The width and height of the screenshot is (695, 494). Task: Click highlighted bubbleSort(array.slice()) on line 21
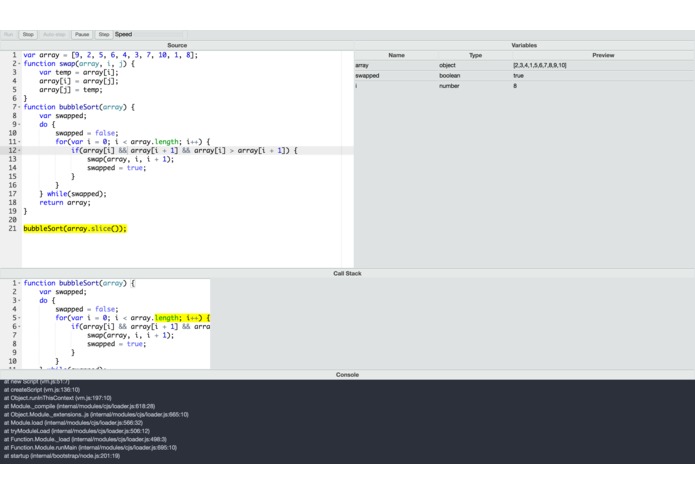pyautogui.click(x=75, y=229)
